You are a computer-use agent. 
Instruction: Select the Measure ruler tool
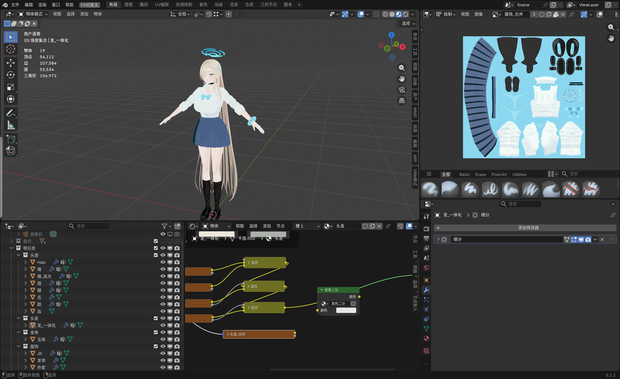click(11, 126)
